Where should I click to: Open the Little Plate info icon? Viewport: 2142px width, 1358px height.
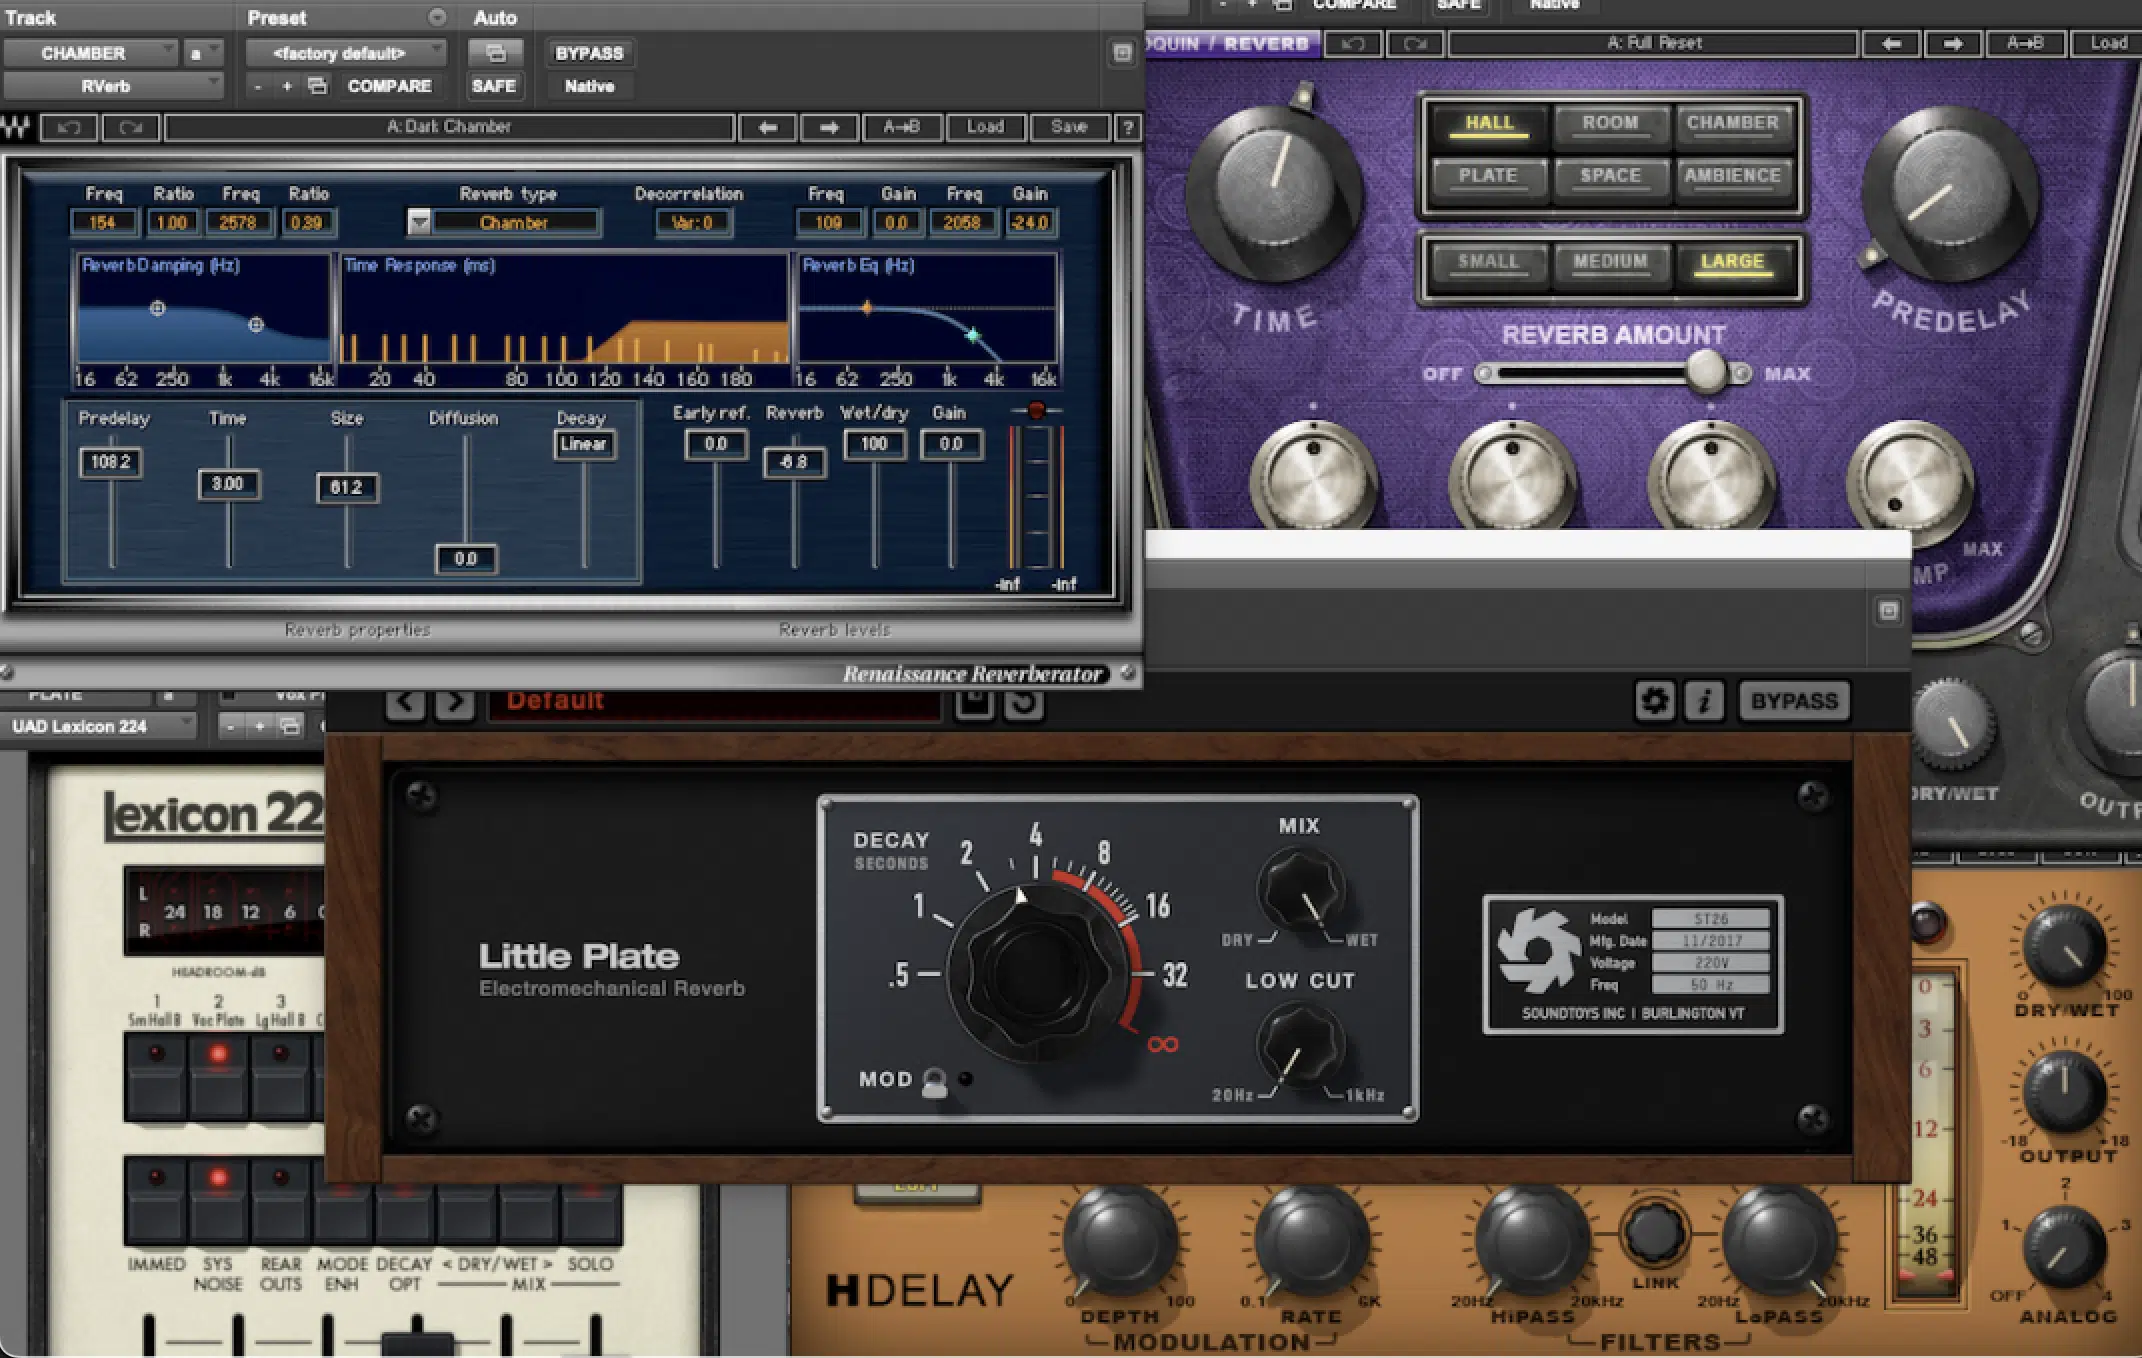[x=1705, y=701]
